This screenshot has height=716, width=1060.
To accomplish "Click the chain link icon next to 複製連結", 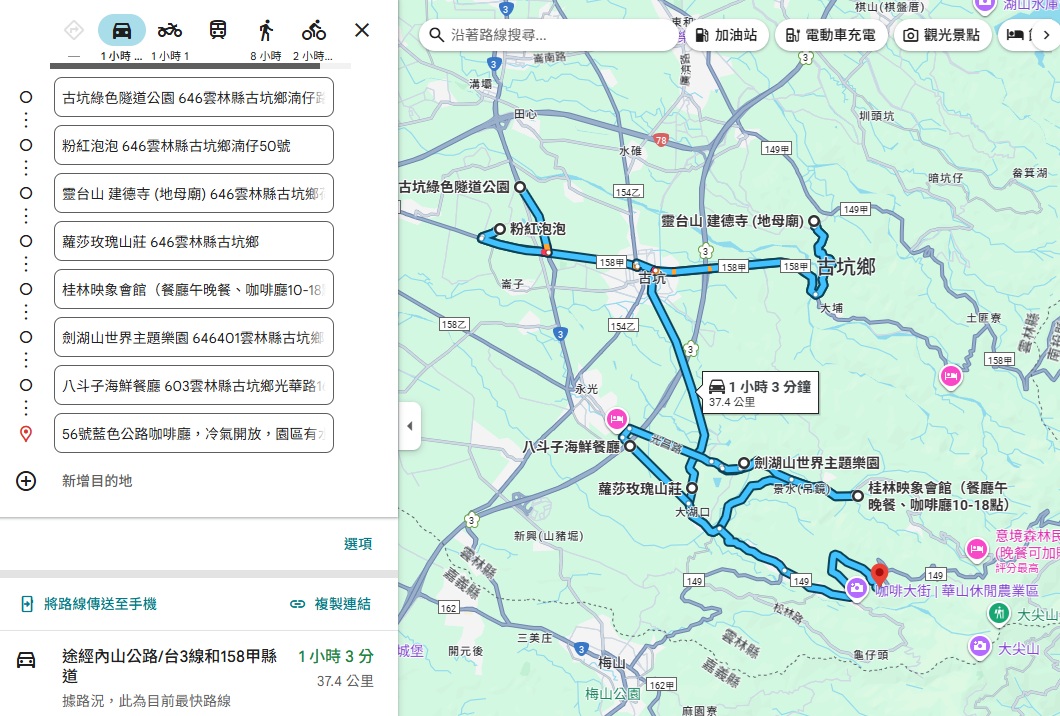I will coord(297,604).
